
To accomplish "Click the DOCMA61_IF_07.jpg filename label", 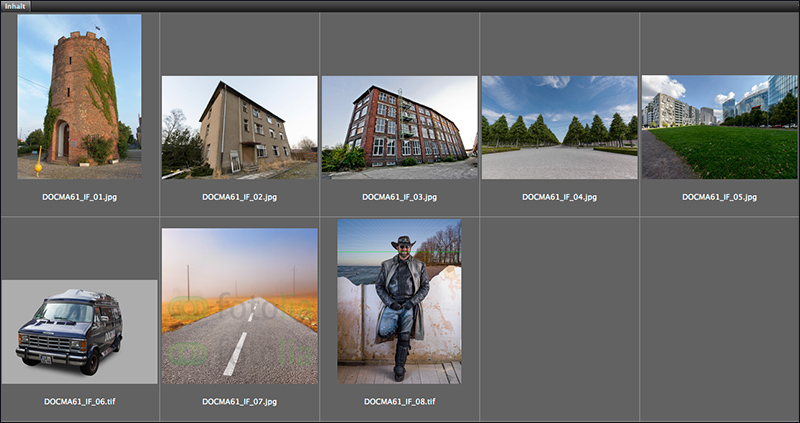I will (x=239, y=401).
